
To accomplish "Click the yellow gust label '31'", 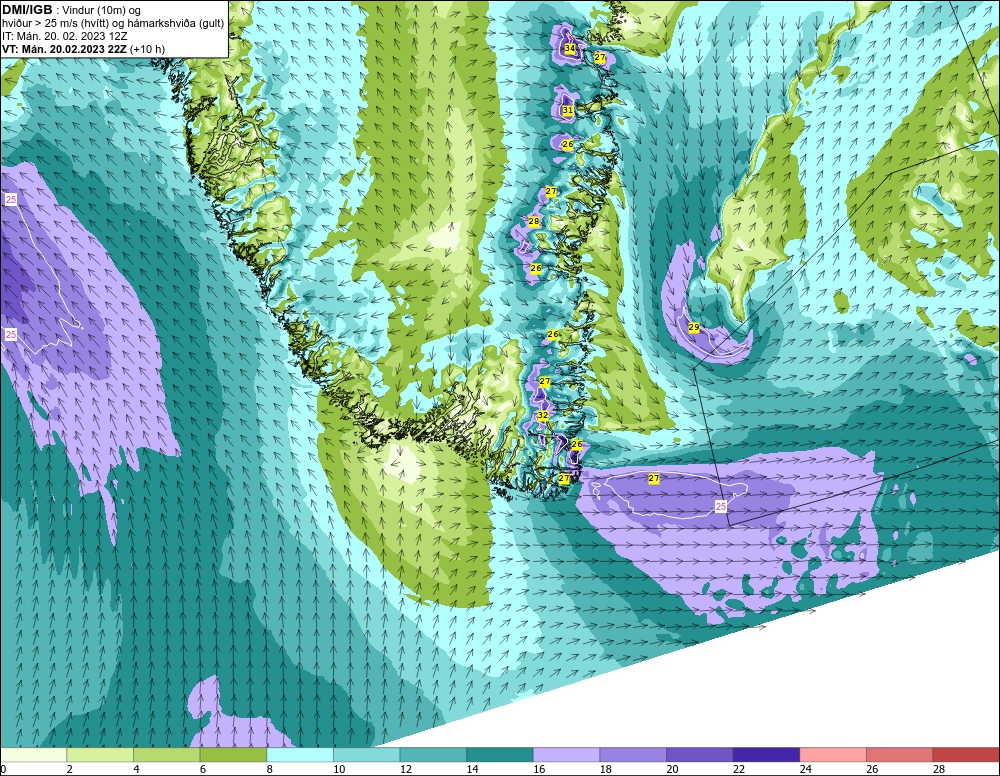I will pos(568,110).
